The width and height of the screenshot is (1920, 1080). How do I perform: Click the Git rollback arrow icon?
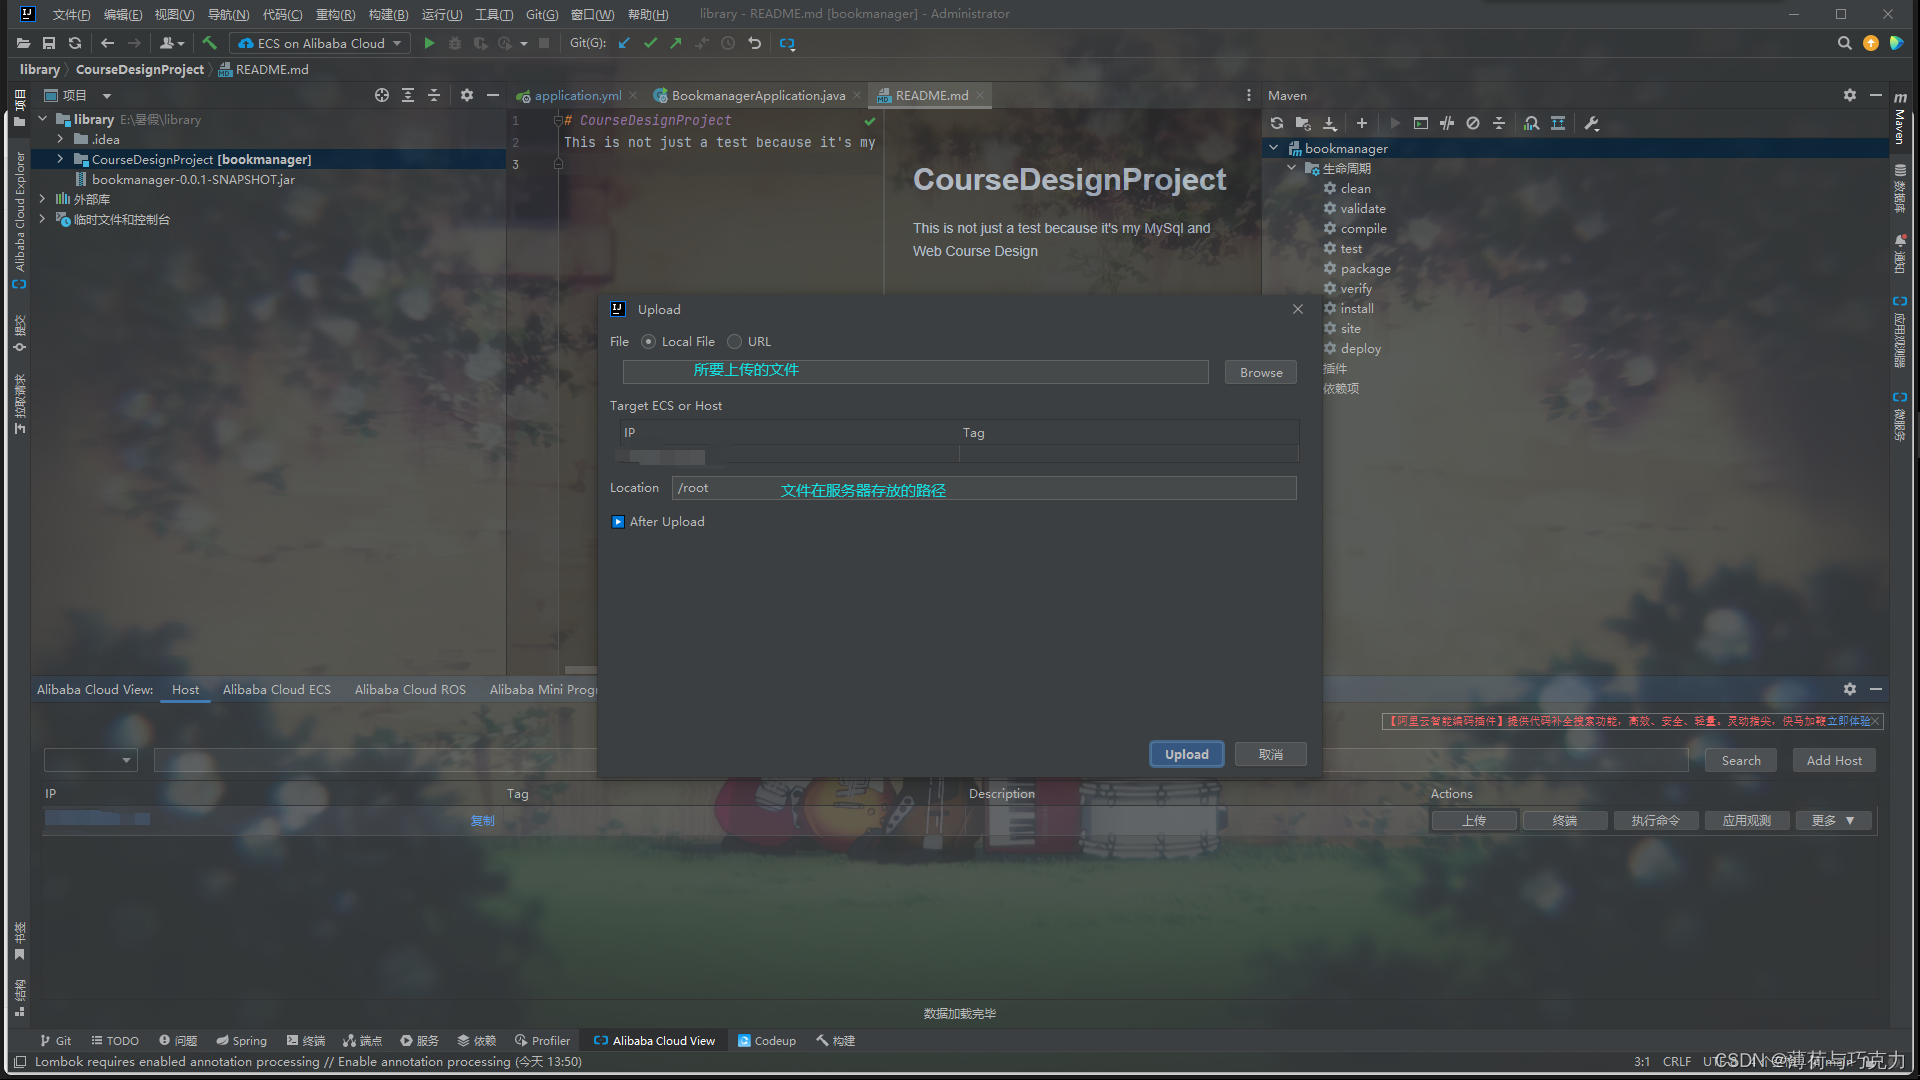pyautogui.click(x=755, y=43)
